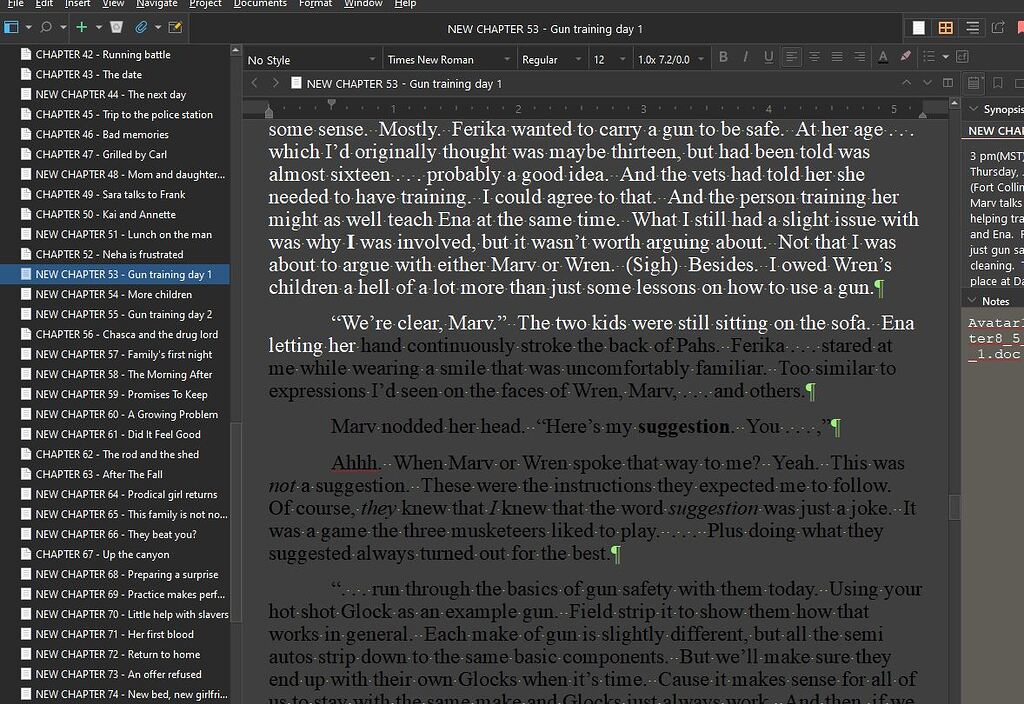
Task: Select the Corkboard view mode icon
Action: click(x=945, y=27)
